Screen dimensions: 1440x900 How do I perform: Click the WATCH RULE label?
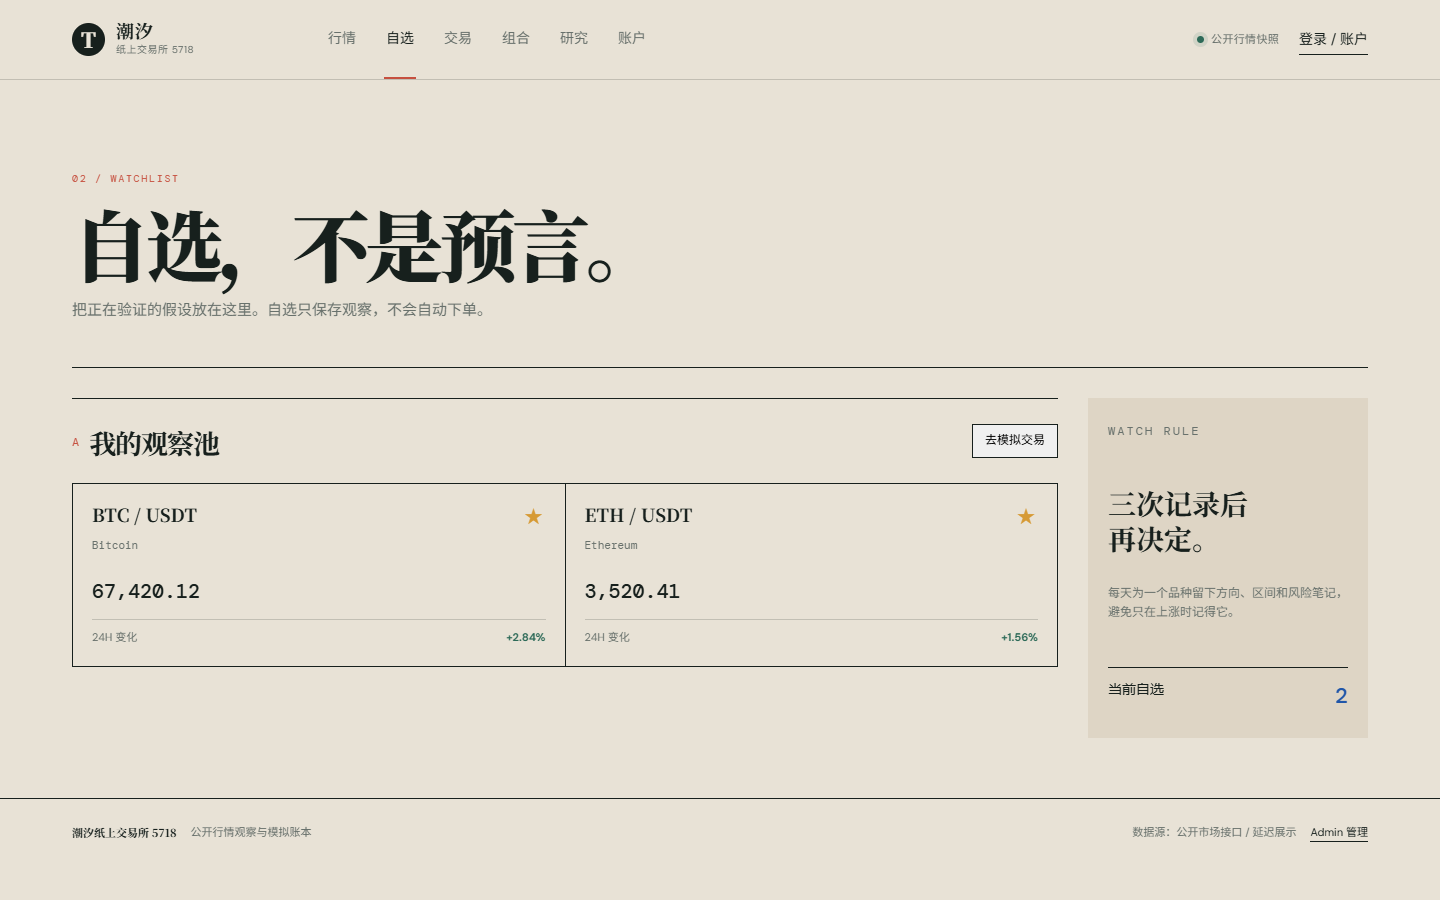[1153, 431]
